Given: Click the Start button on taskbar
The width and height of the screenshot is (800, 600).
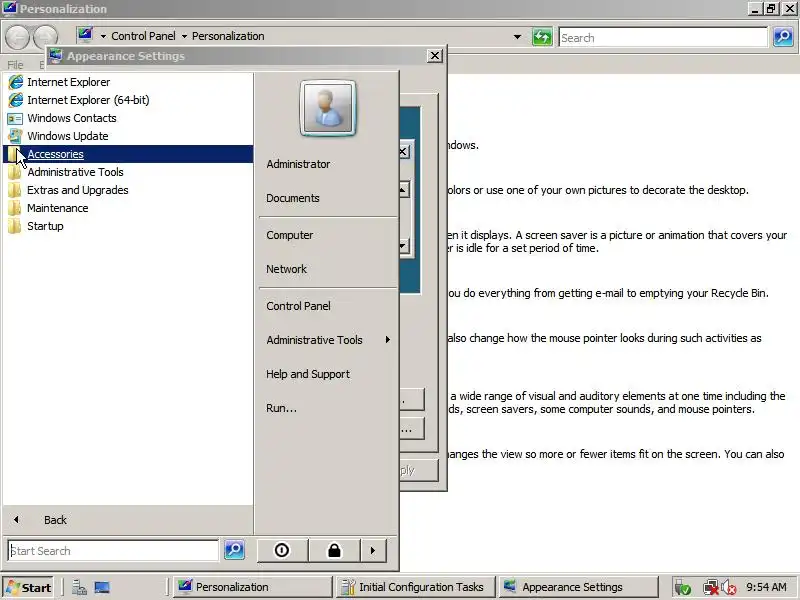Looking at the screenshot, I should (29, 587).
